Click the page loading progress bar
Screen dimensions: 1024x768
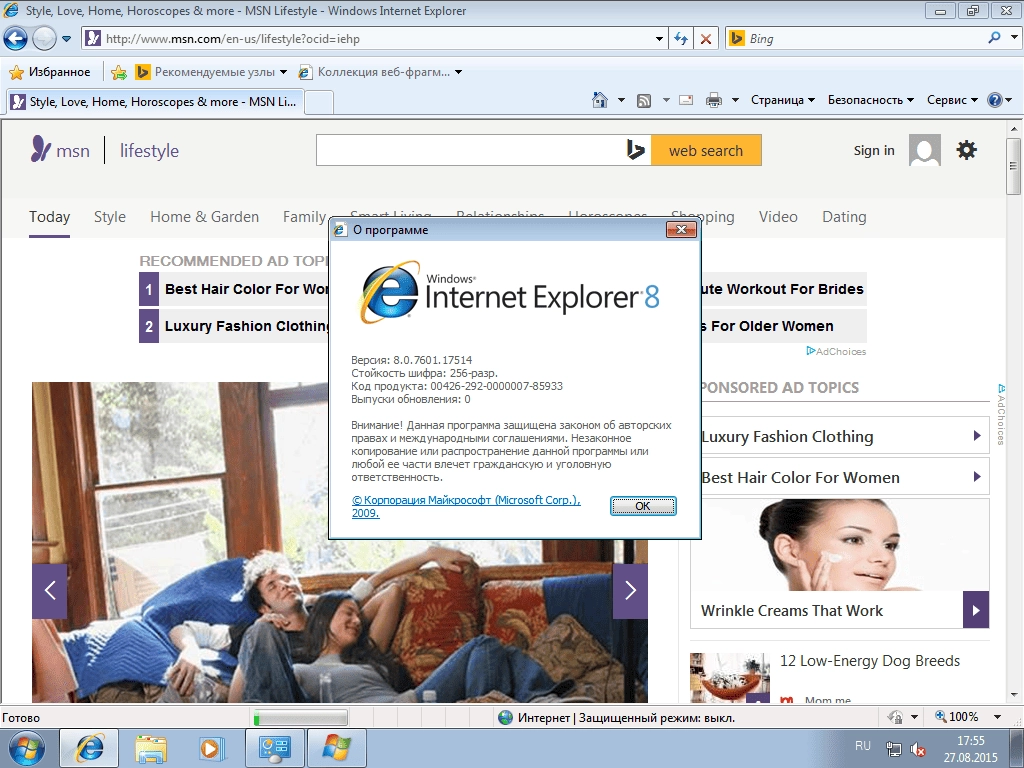click(x=300, y=718)
